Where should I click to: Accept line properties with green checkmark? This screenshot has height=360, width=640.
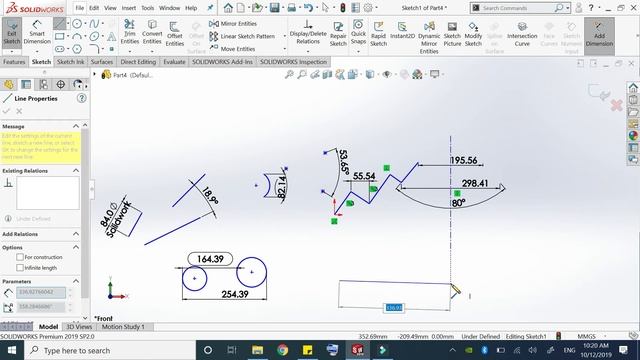(6, 111)
